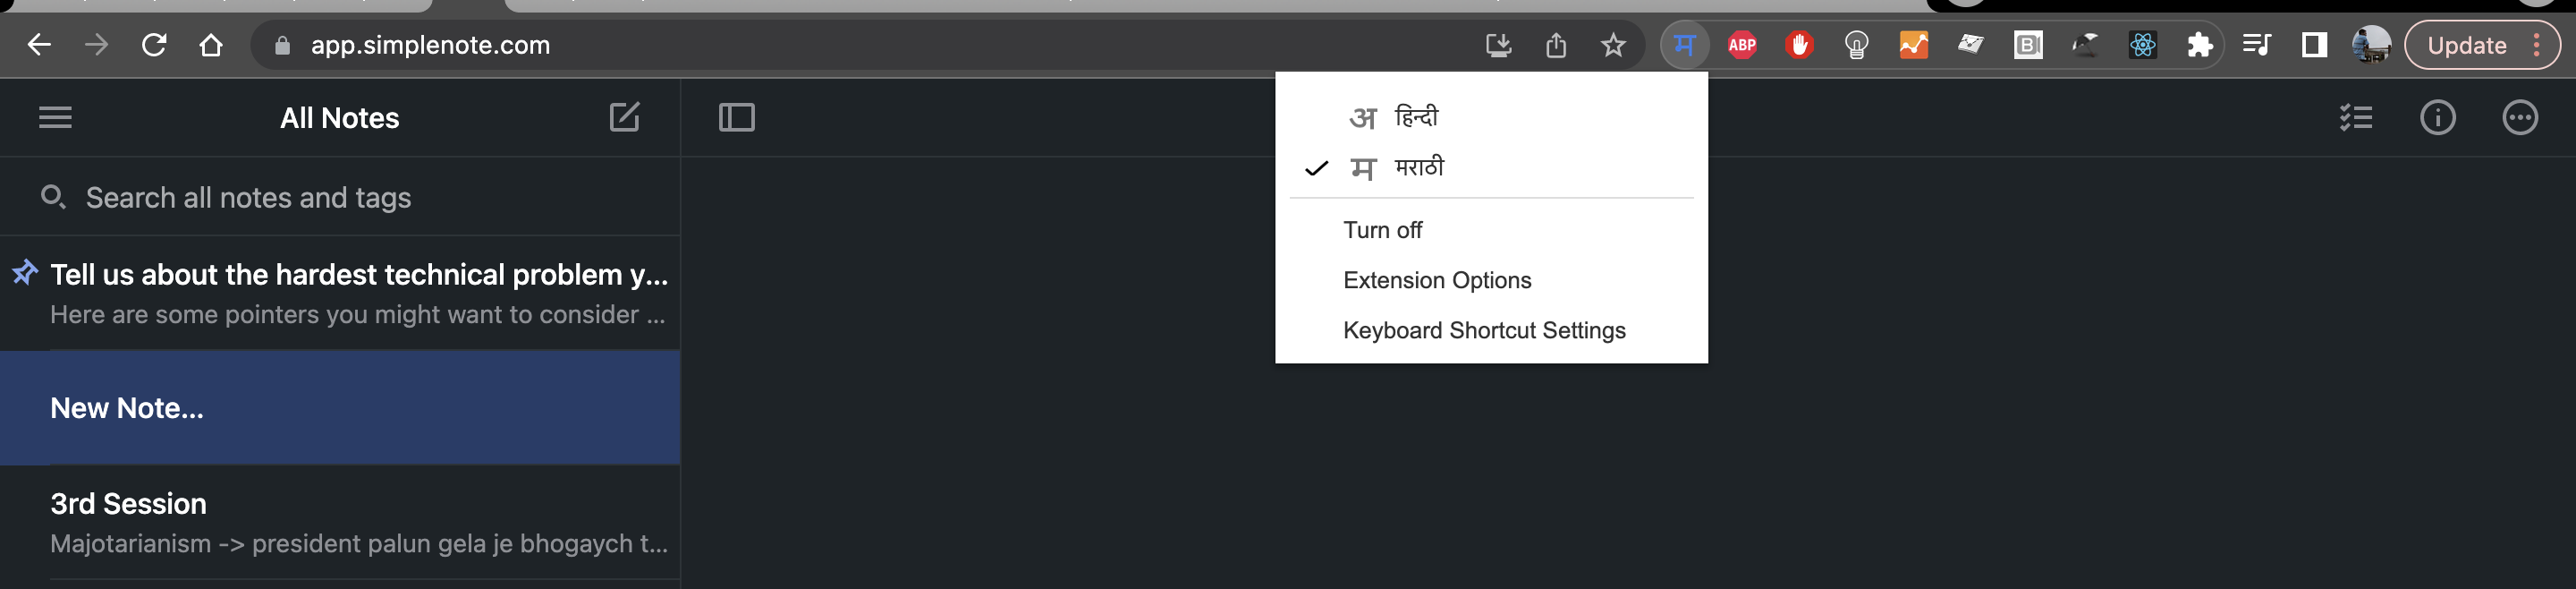This screenshot has width=2576, height=589.
Task: Open the Adblock Plus extension
Action: click(x=1742, y=44)
